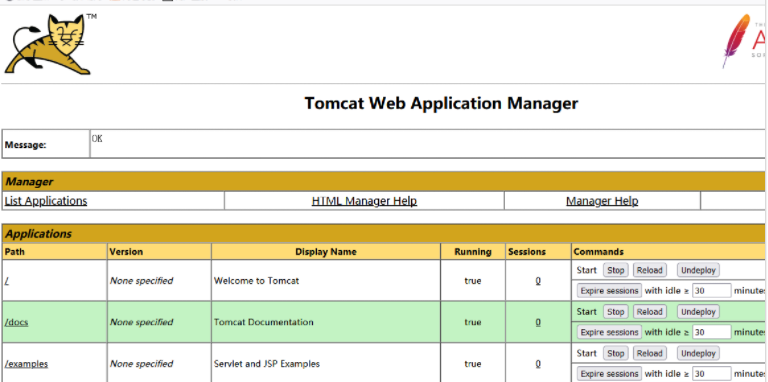The image size is (768, 382).
Task: Reload the Servlet and JSP Examples application
Action: point(649,353)
